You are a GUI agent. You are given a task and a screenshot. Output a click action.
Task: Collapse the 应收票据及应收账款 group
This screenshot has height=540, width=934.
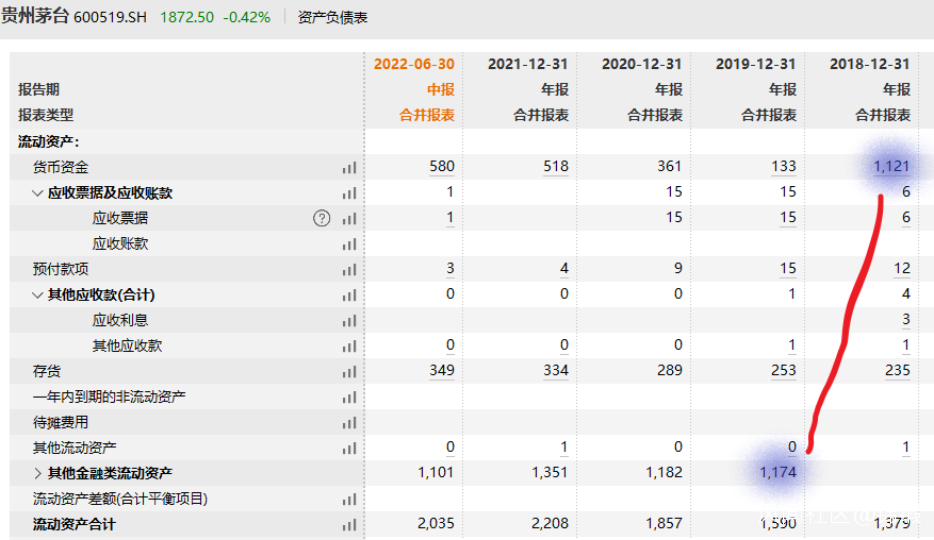[38, 193]
